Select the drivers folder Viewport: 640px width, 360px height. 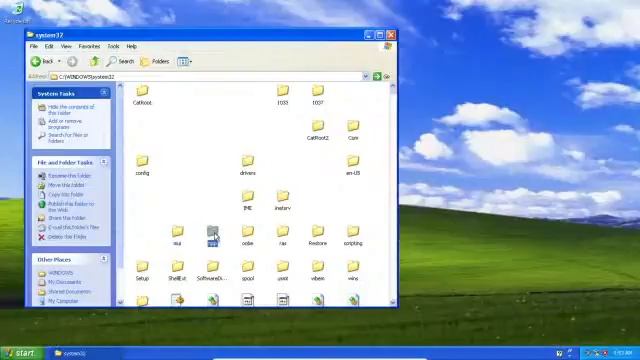(x=248, y=165)
